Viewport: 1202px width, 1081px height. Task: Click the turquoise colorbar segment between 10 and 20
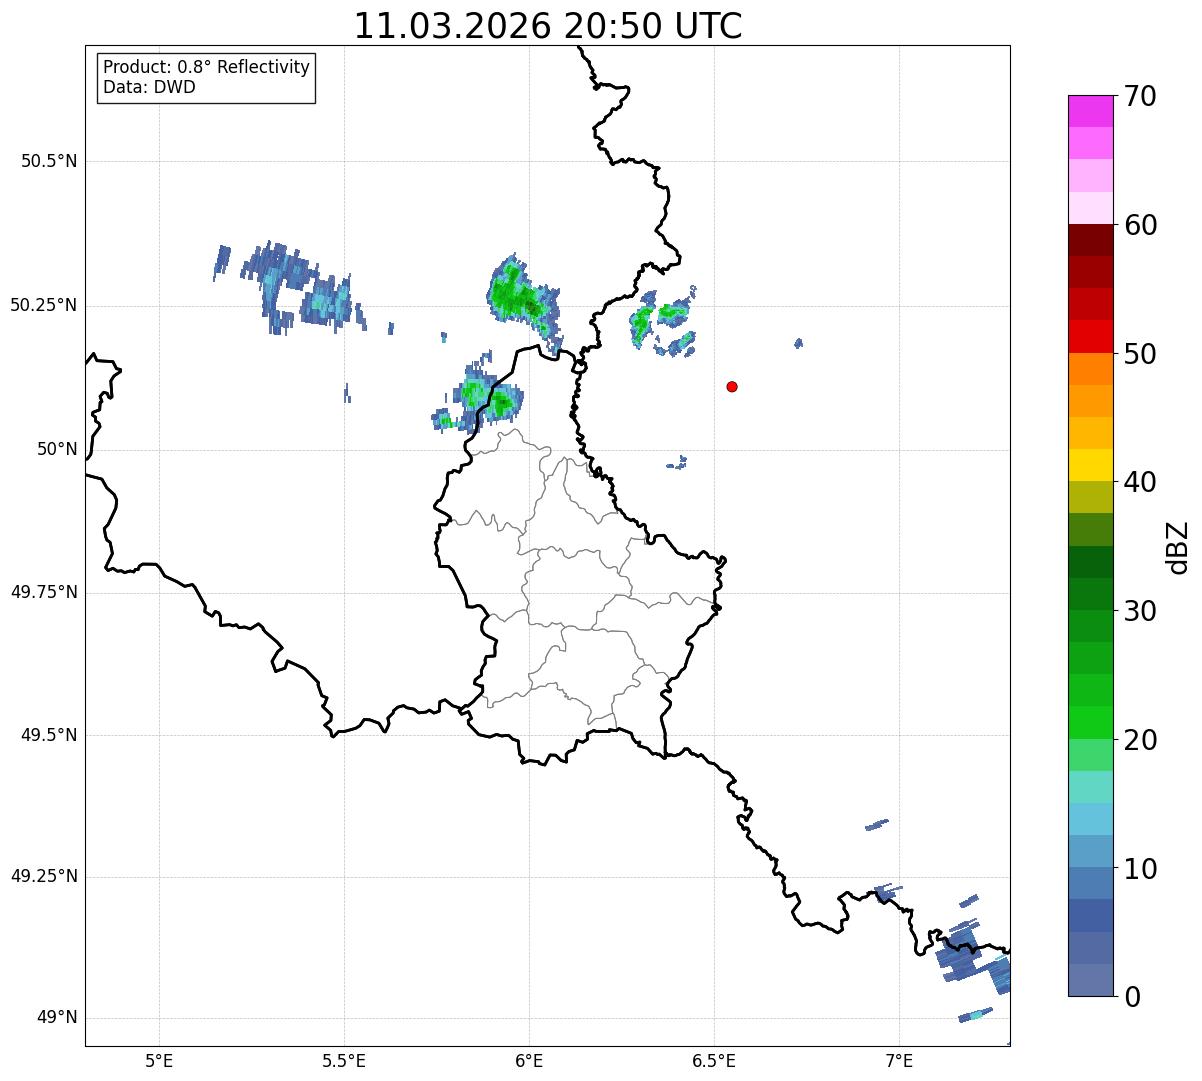click(1090, 788)
